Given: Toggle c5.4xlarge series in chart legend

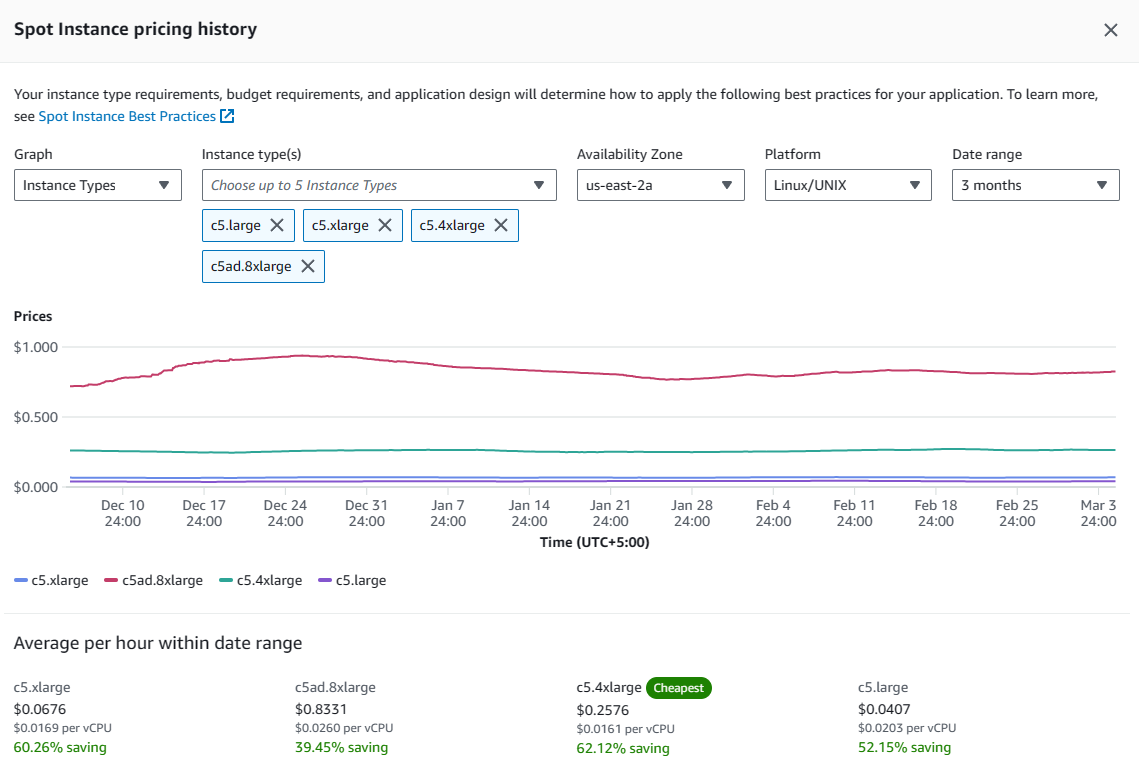Looking at the screenshot, I should [260, 580].
